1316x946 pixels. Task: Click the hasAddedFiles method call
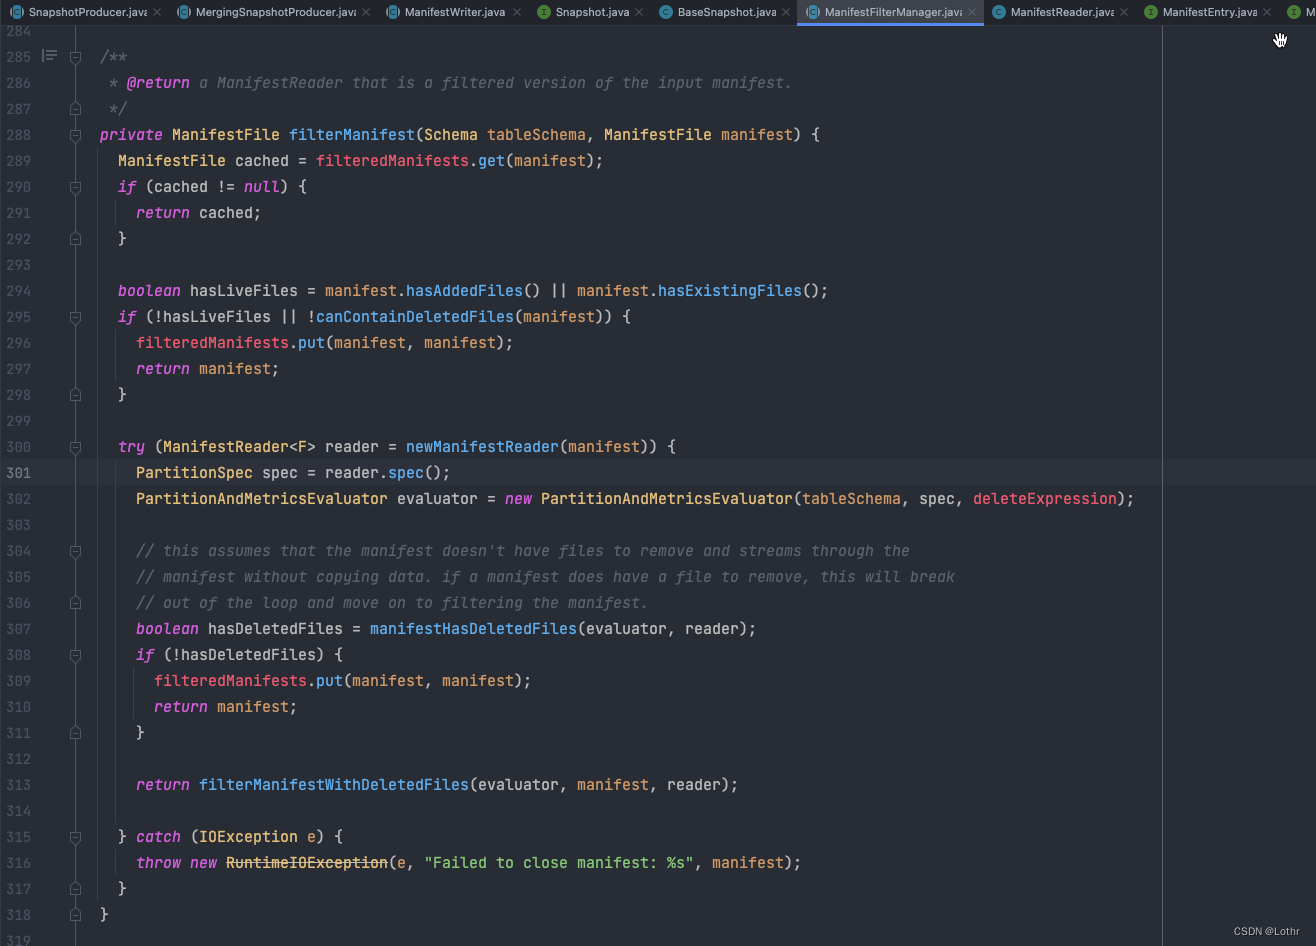464,291
